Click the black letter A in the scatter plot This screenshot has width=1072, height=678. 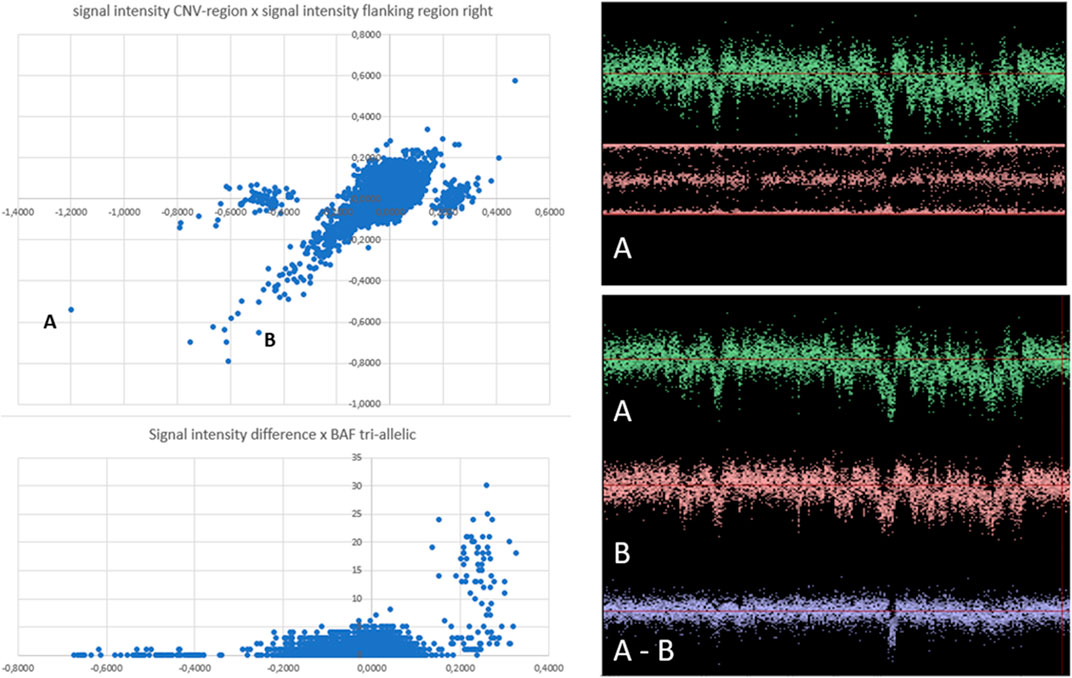(x=50, y=322)
